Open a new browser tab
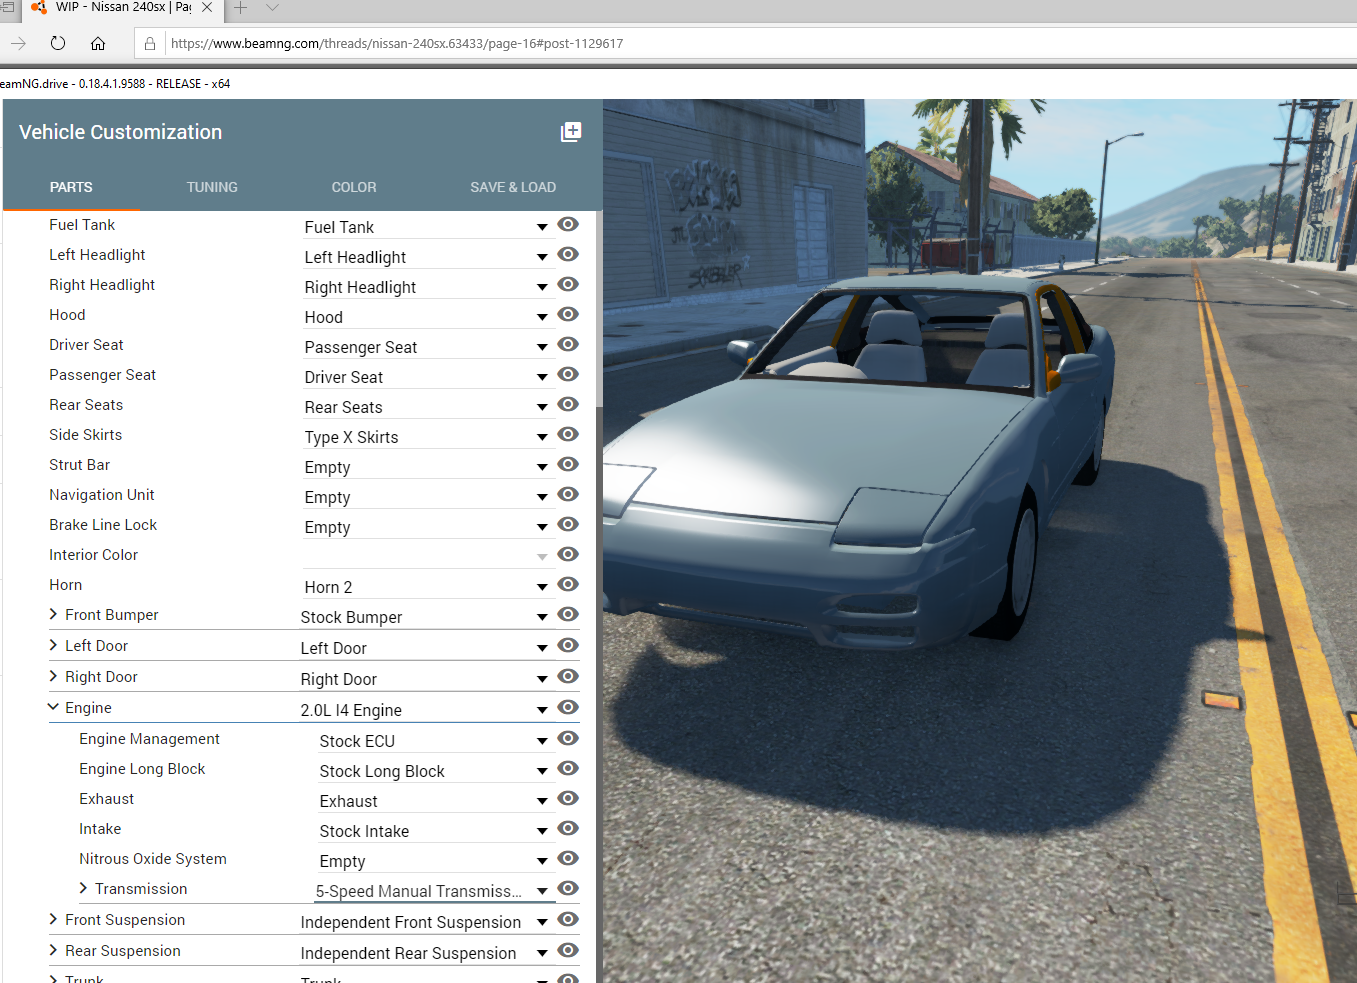 pos(241,8)
